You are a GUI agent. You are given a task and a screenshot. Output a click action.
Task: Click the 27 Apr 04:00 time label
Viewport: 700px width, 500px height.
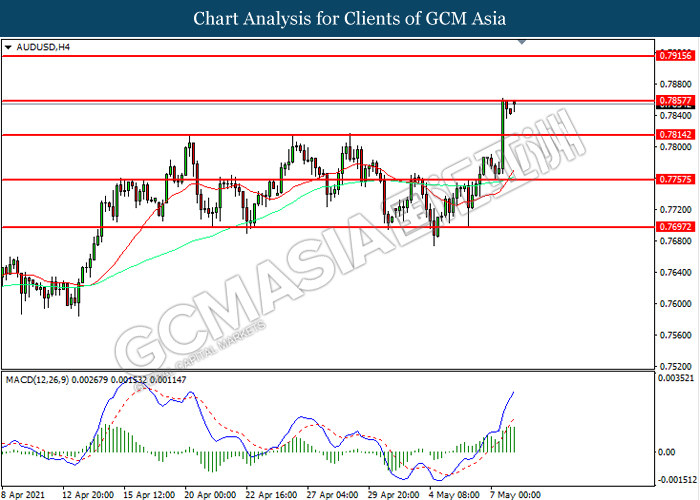333,495
